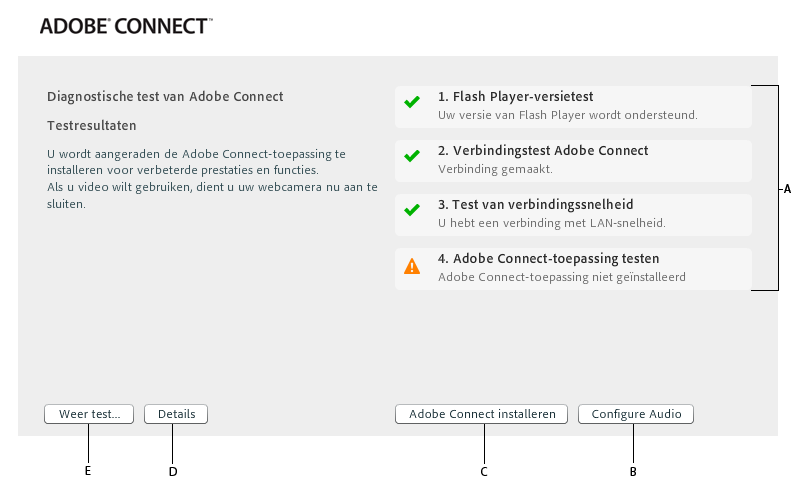Click the orange warning triangle icon
The height and width of the screenshot is (481, 795).
(411, 266)
